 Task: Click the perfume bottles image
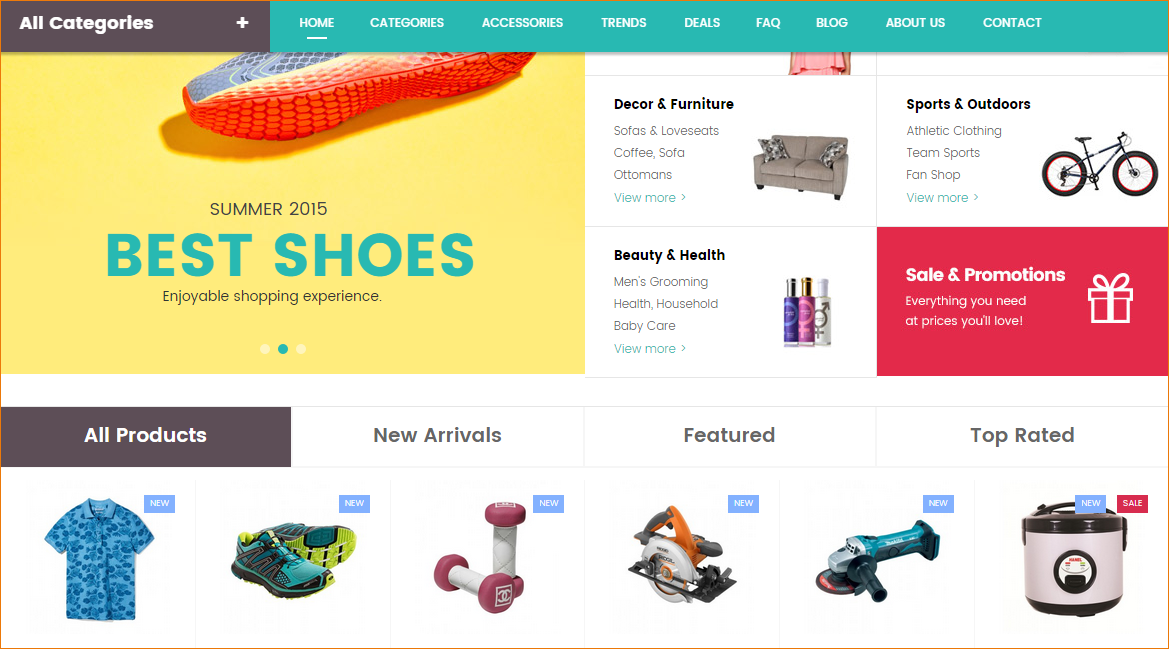(x=807, y=311)
